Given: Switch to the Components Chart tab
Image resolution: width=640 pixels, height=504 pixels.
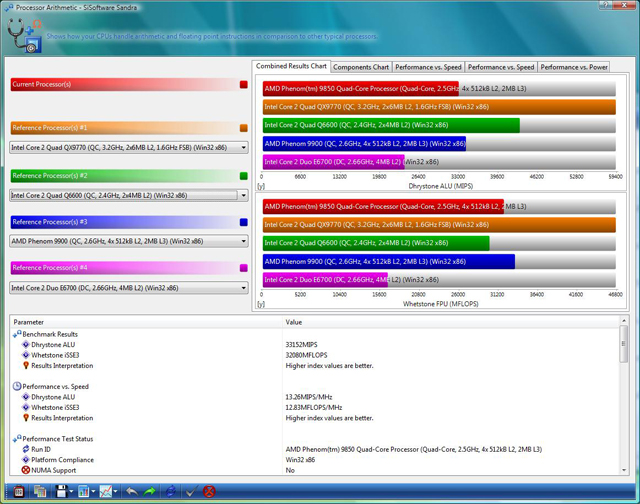Looking at the screenshot, I should coord(360,67).
